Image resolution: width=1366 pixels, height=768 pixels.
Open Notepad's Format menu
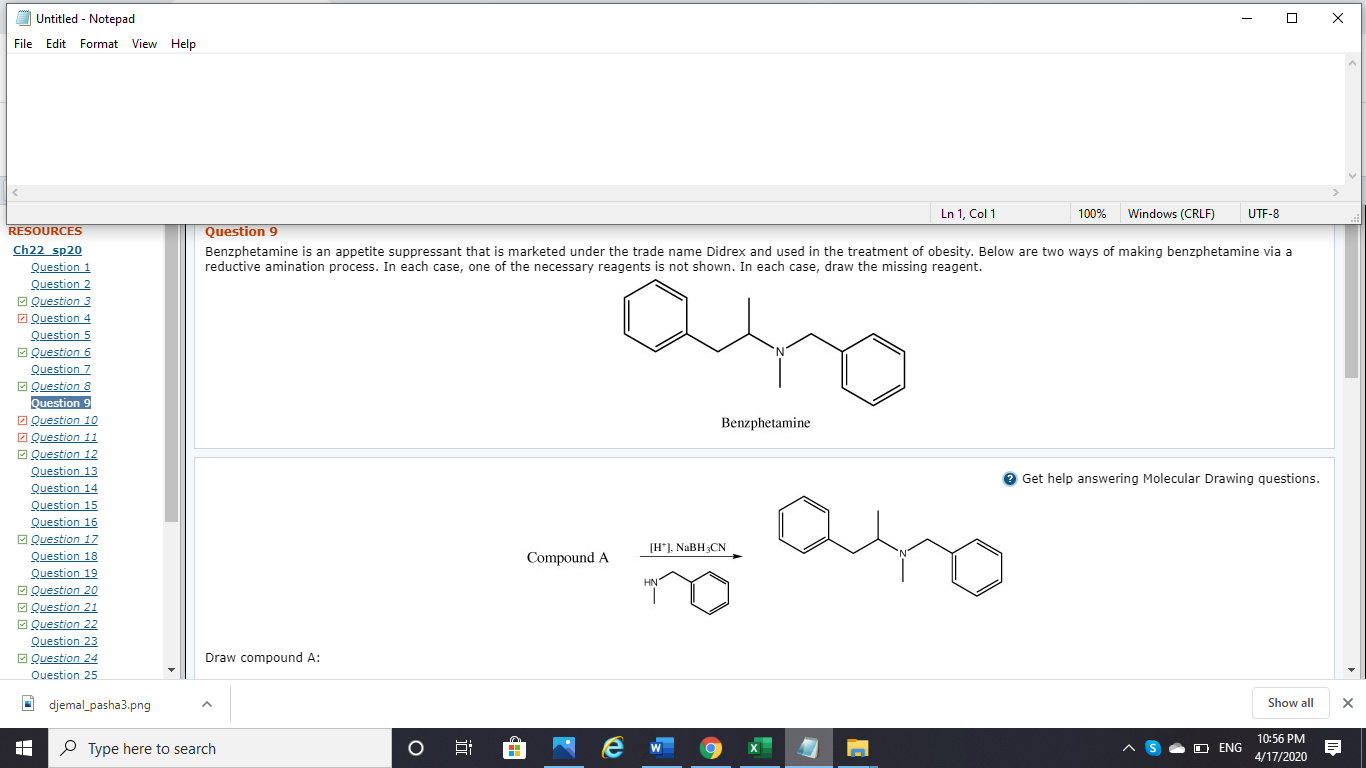click(98, 44)
